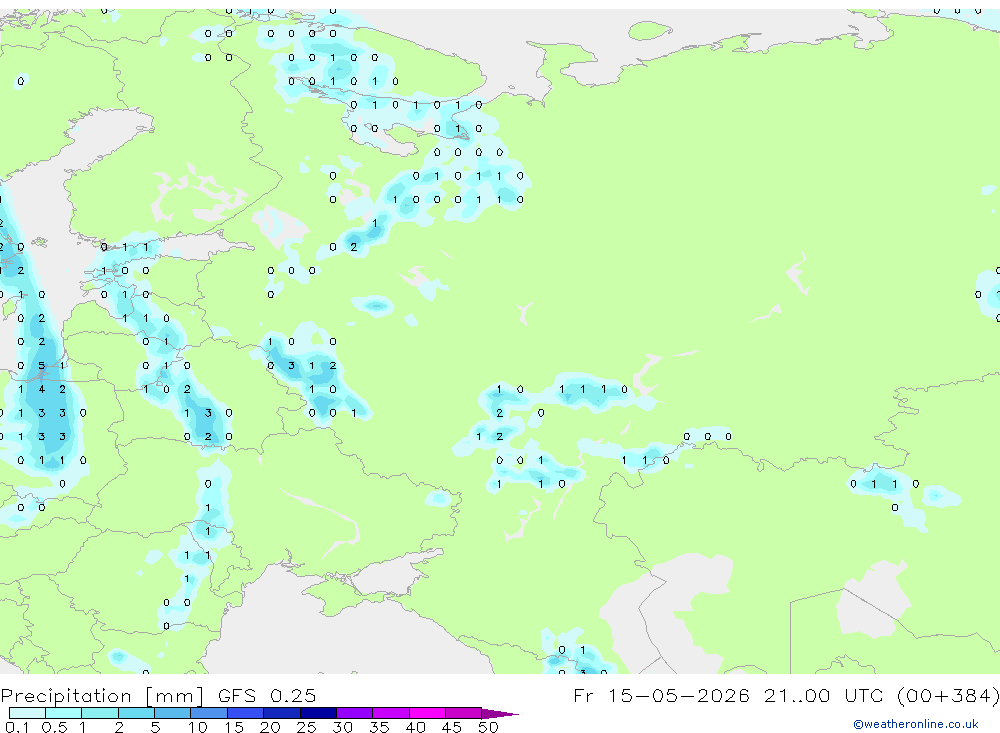Click the '50' legend label

(x=489, y=727)
